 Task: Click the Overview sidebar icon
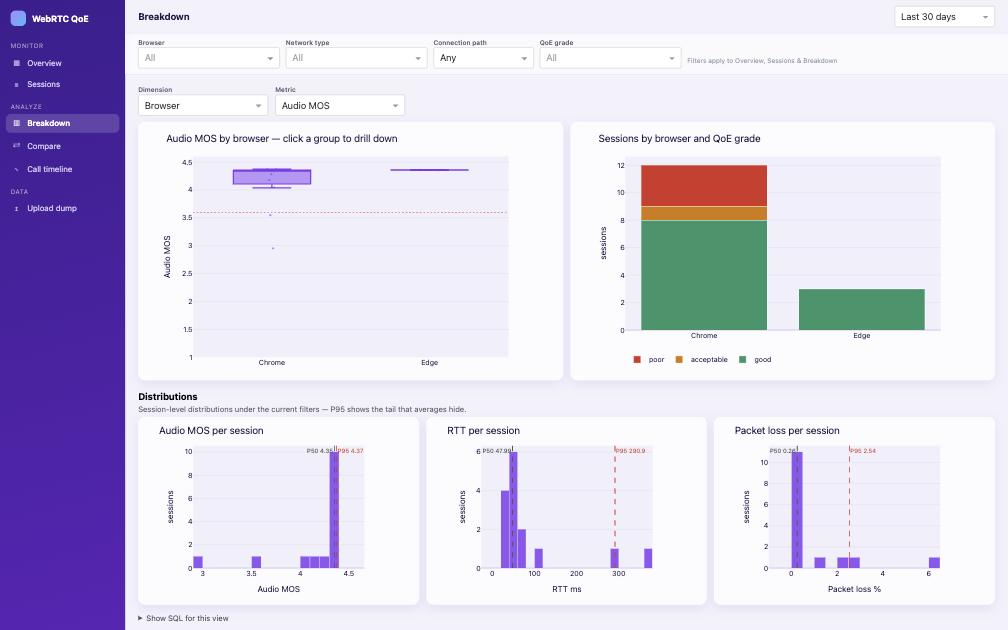pos(17,63)
